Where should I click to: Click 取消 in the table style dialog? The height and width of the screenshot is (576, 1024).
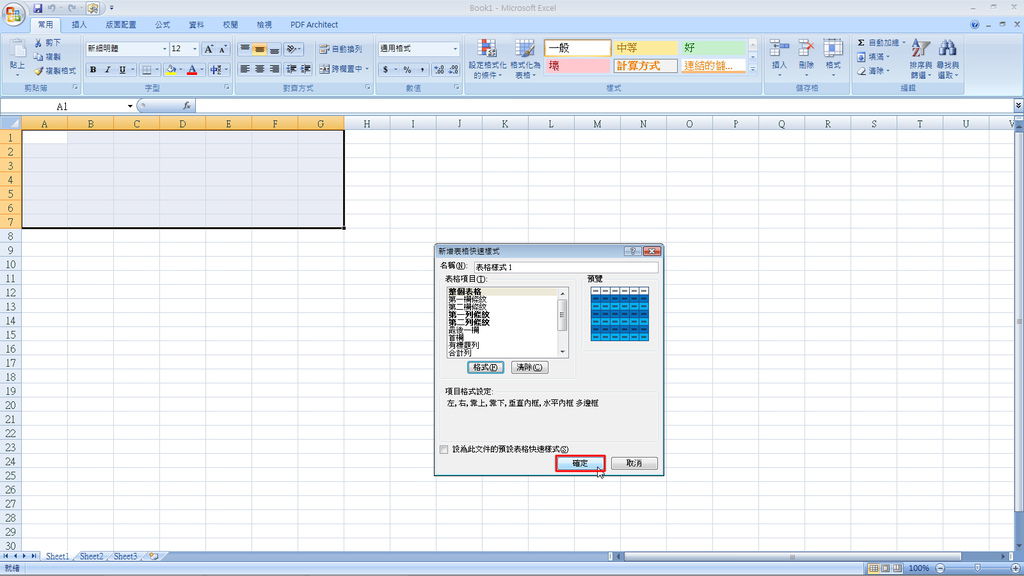pyautogui.click(x=634, y=464)
